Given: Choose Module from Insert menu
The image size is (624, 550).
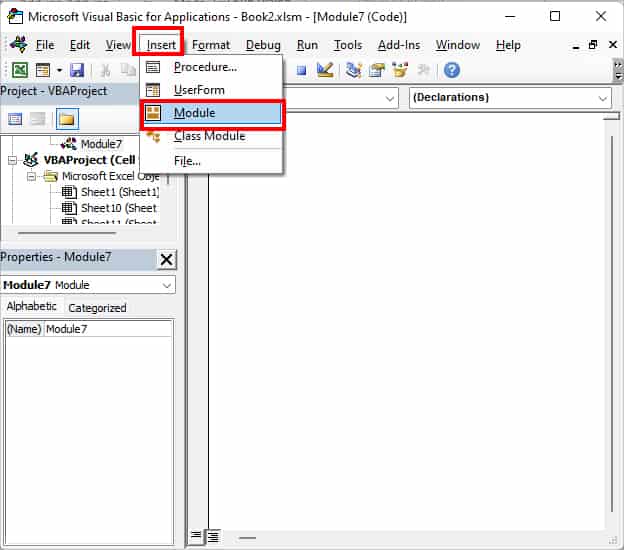Looking at the screenshot, I should [211, 113].
